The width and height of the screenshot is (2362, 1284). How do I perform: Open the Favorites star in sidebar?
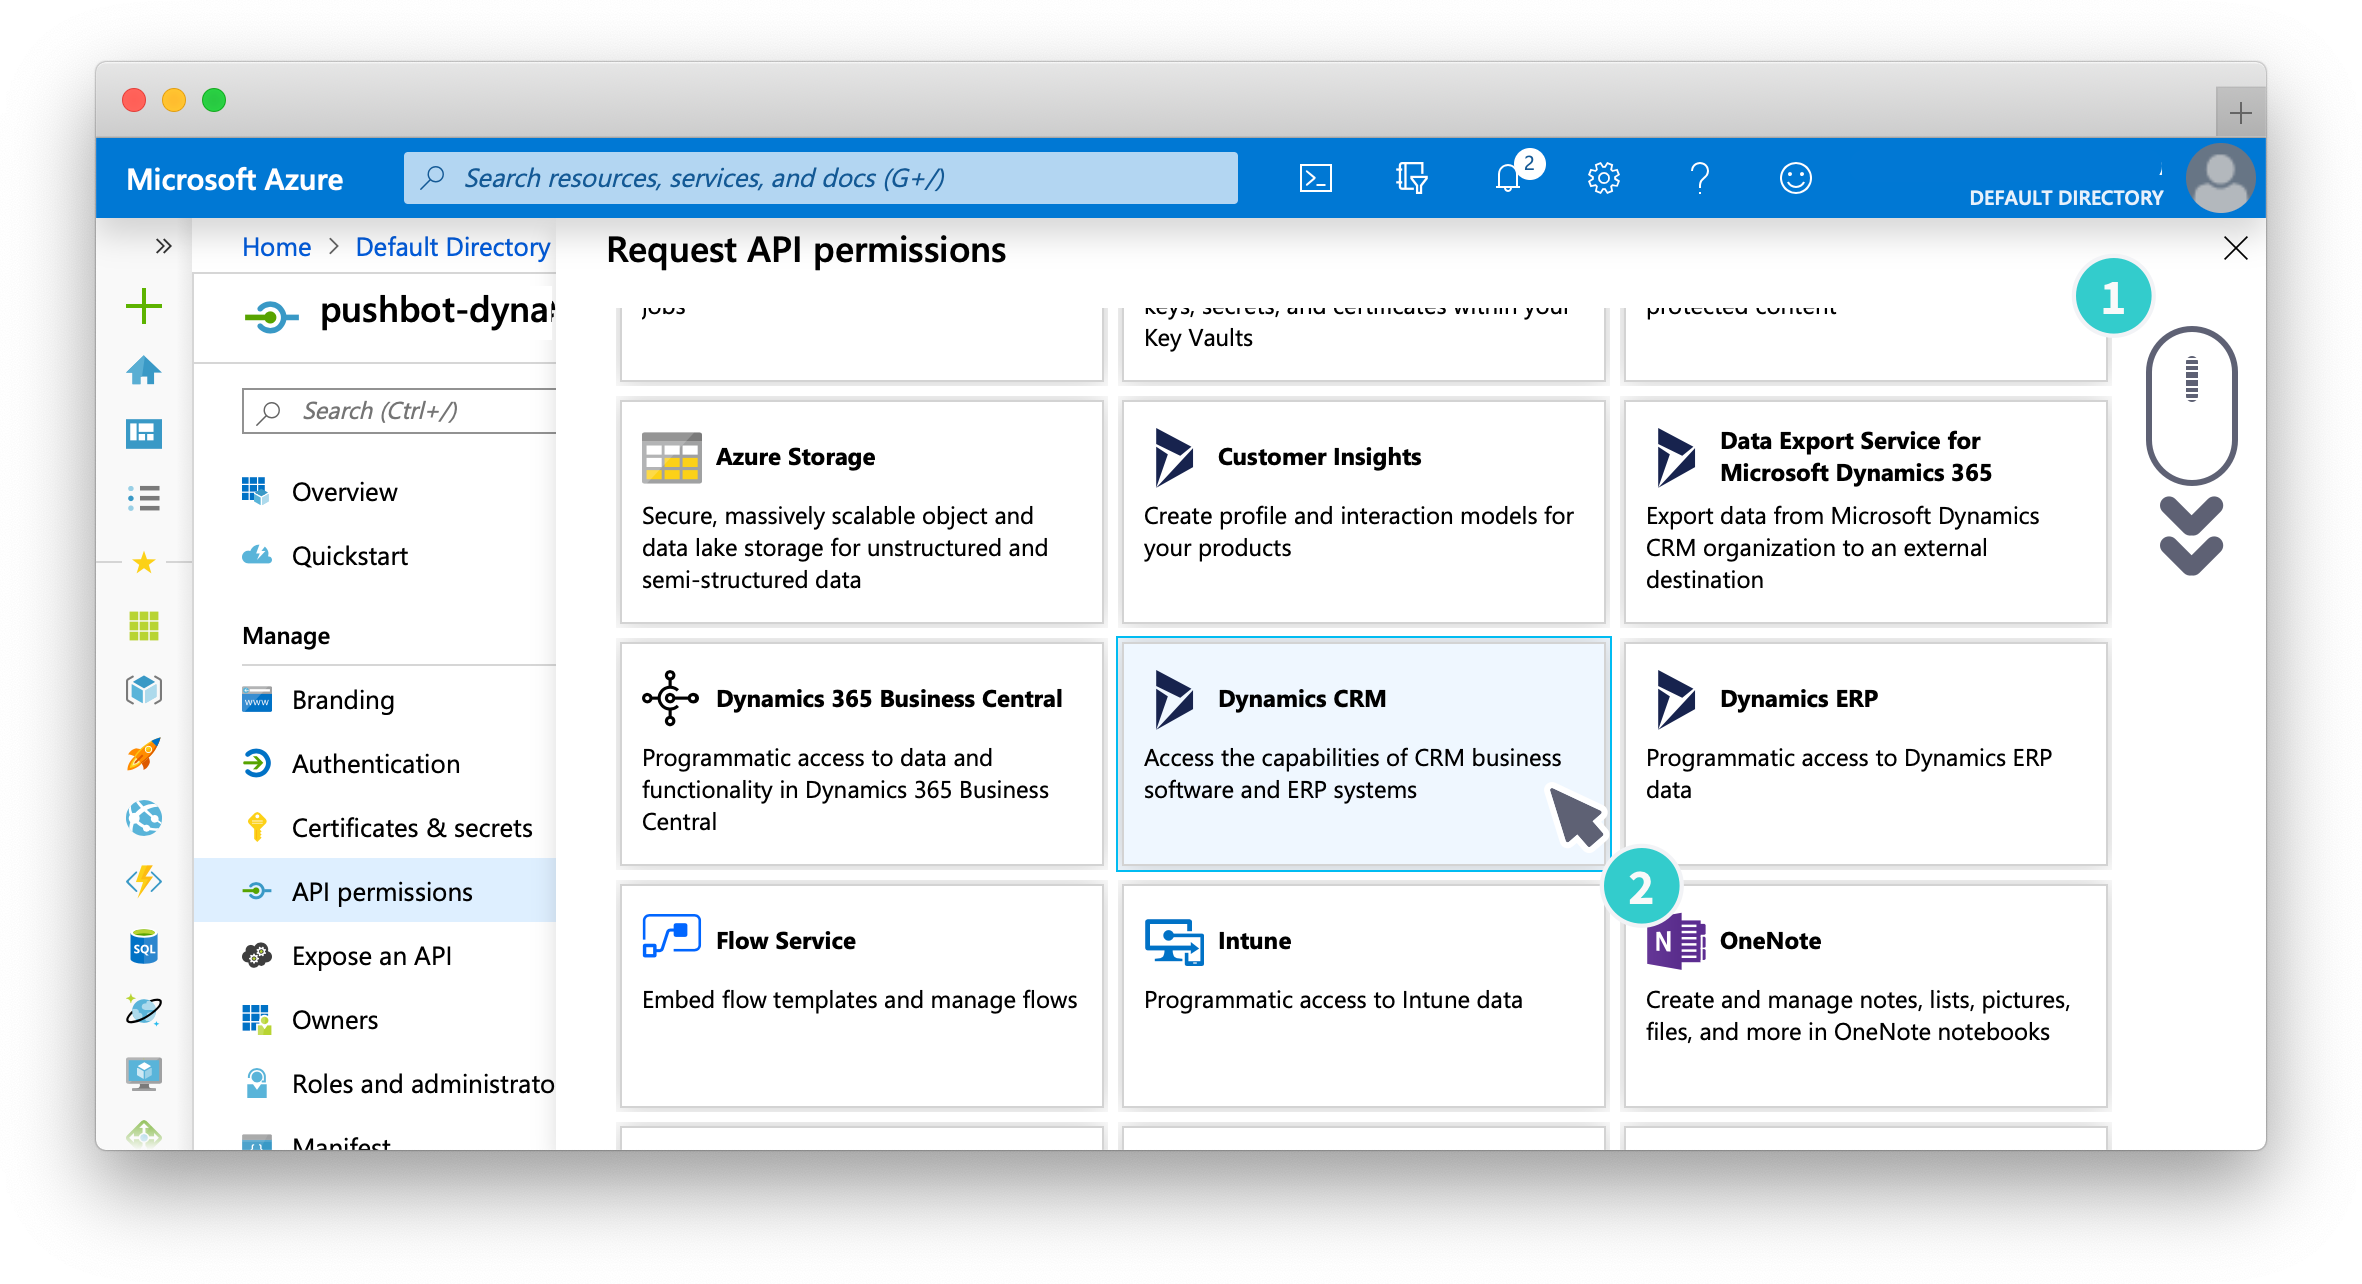point(144,562)
